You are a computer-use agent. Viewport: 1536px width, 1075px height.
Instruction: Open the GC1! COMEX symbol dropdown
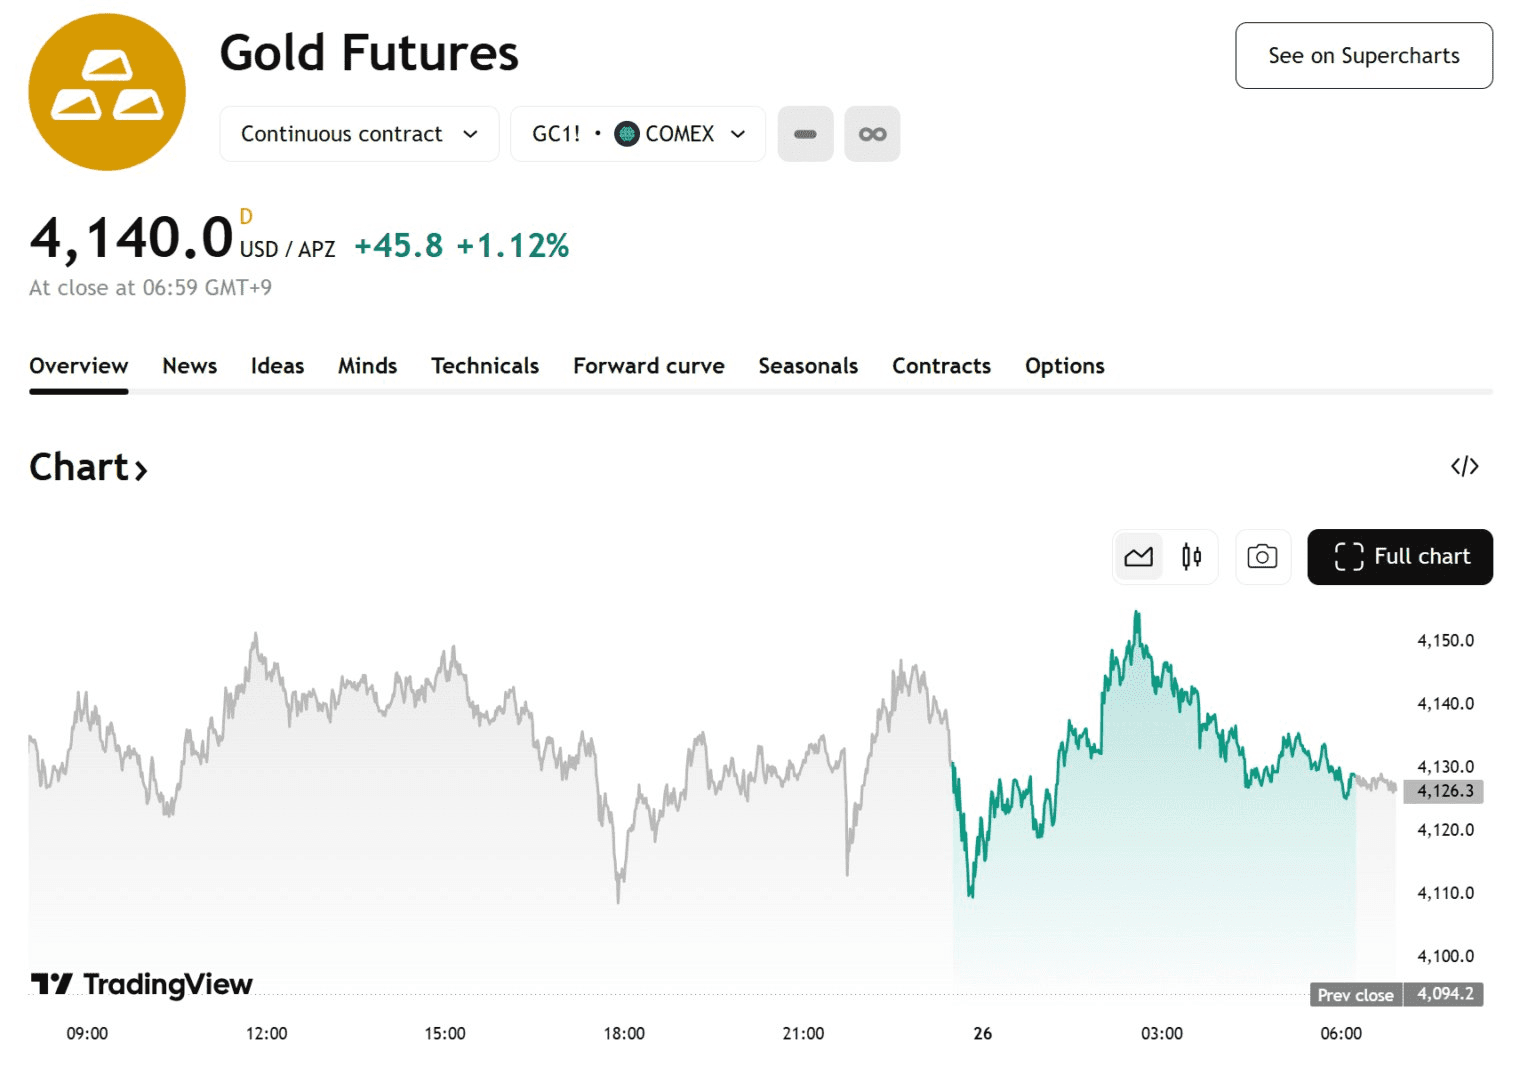coord(638,134)
